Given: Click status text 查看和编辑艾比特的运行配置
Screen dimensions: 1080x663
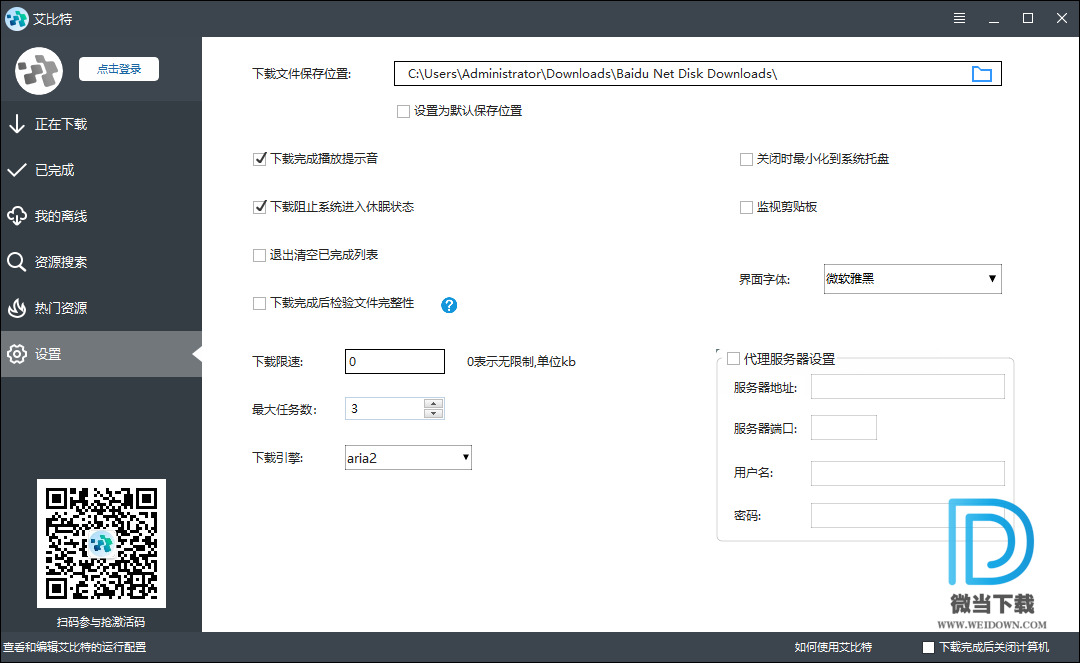Looking at the screenshot, I should point(74,647).
